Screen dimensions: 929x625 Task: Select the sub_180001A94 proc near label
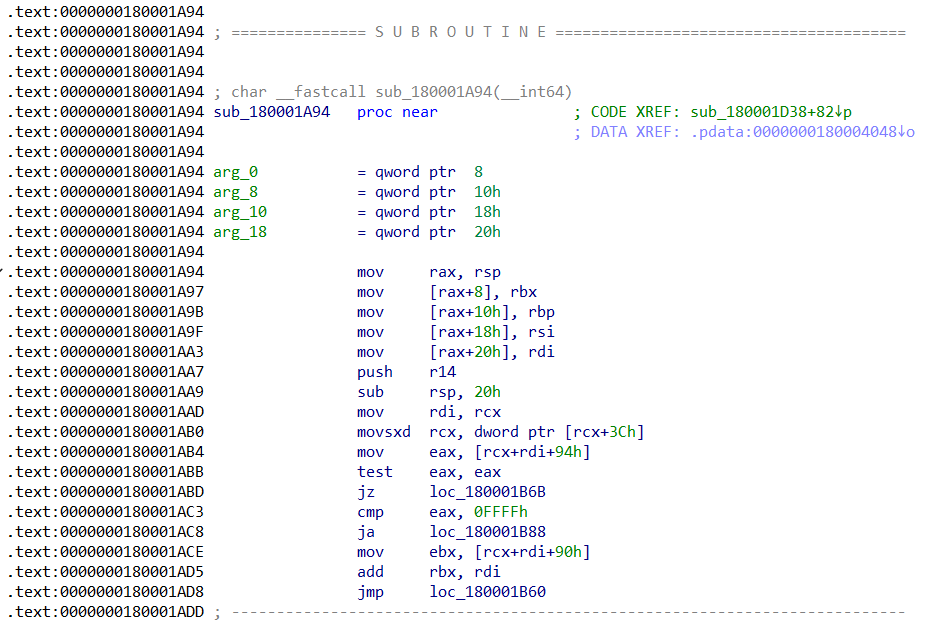(271, 112)
